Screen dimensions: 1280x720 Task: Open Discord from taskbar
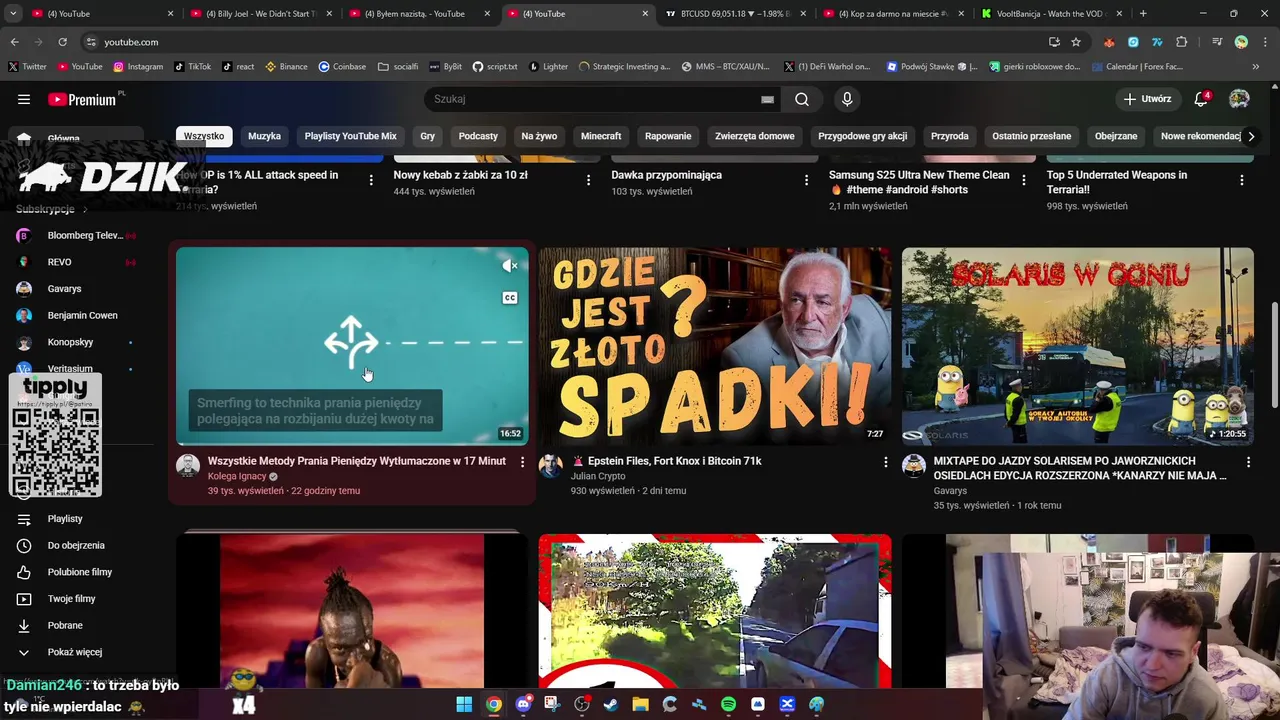coord(523,704)
